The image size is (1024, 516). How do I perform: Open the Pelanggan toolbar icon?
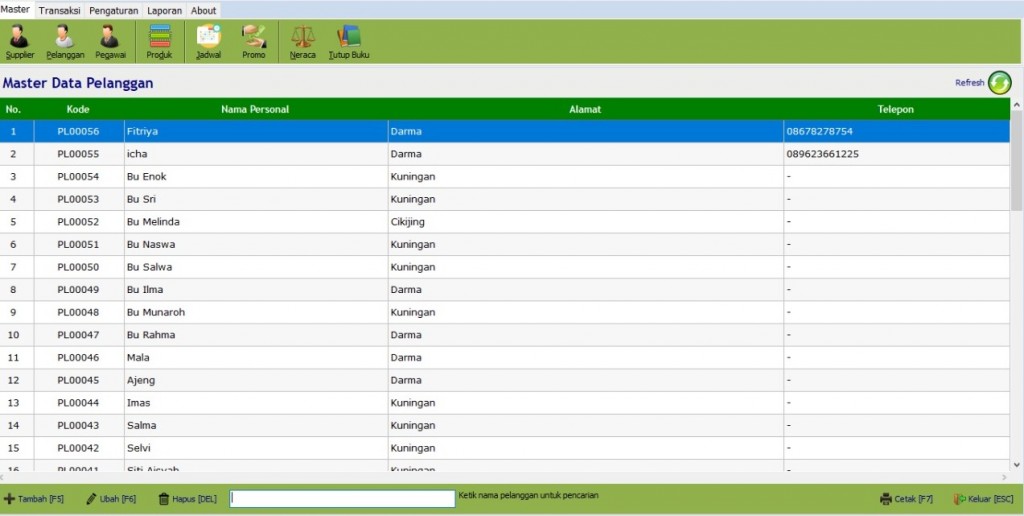tap(65, 42)
